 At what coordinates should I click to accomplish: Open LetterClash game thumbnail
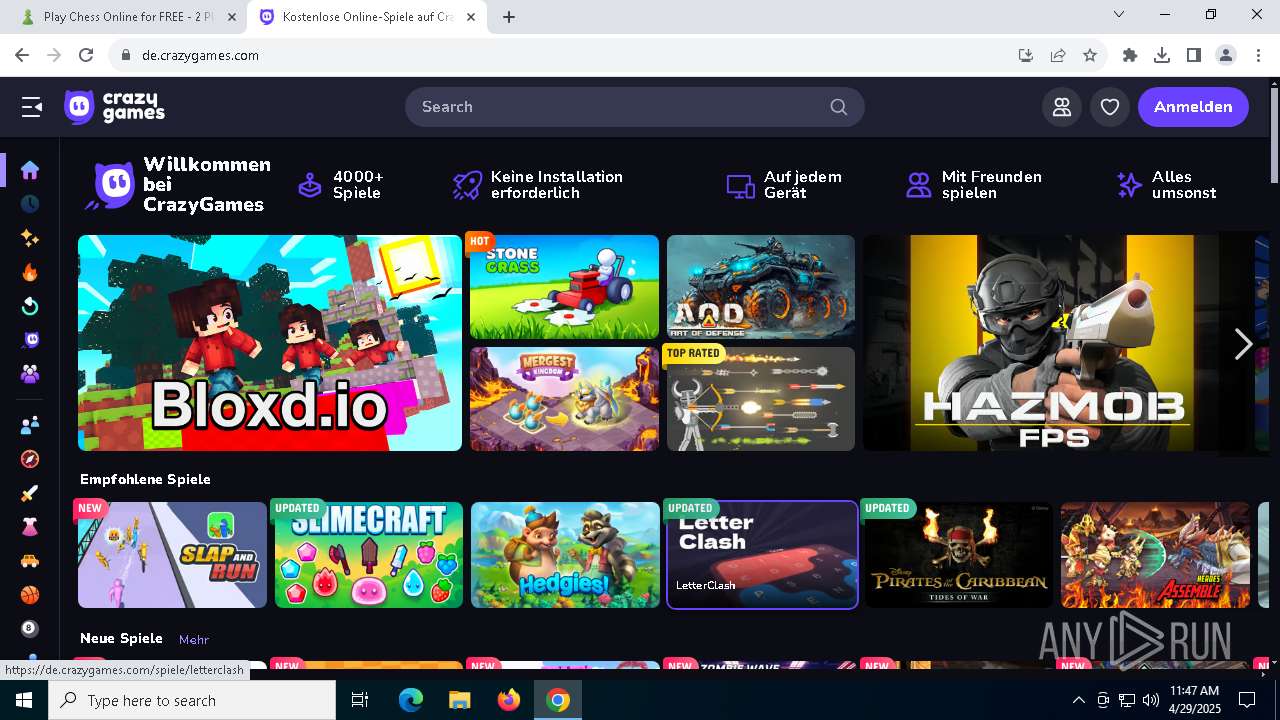pos(762,555)
